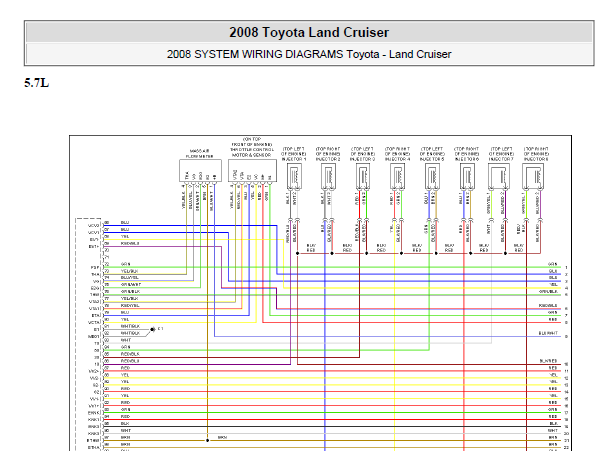Click the Injector 1 symbol

pos(294,176)
